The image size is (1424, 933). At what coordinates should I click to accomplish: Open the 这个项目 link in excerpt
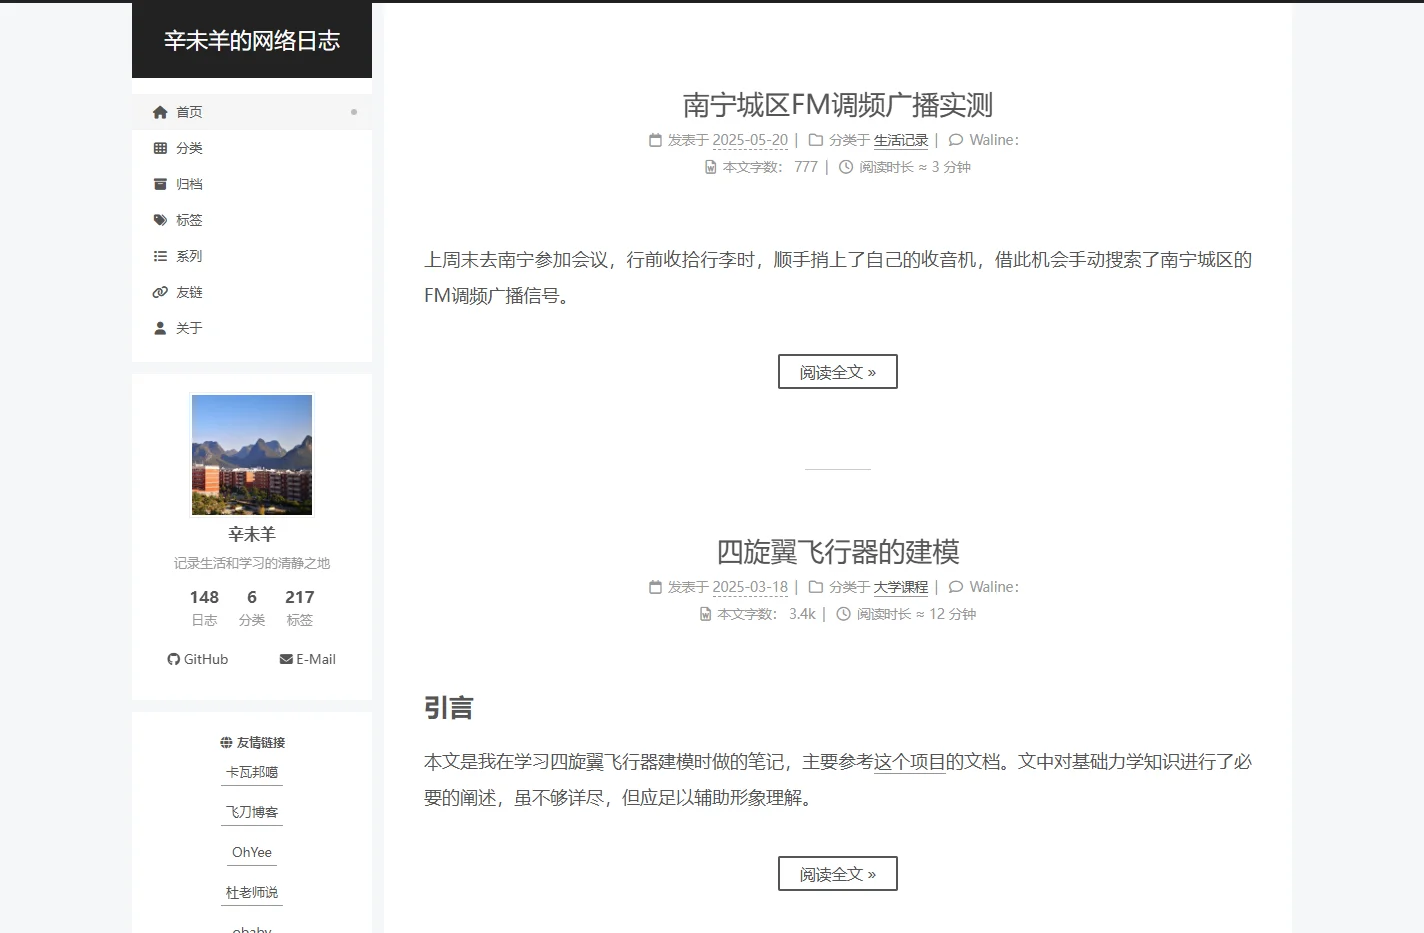pos(910,762)
